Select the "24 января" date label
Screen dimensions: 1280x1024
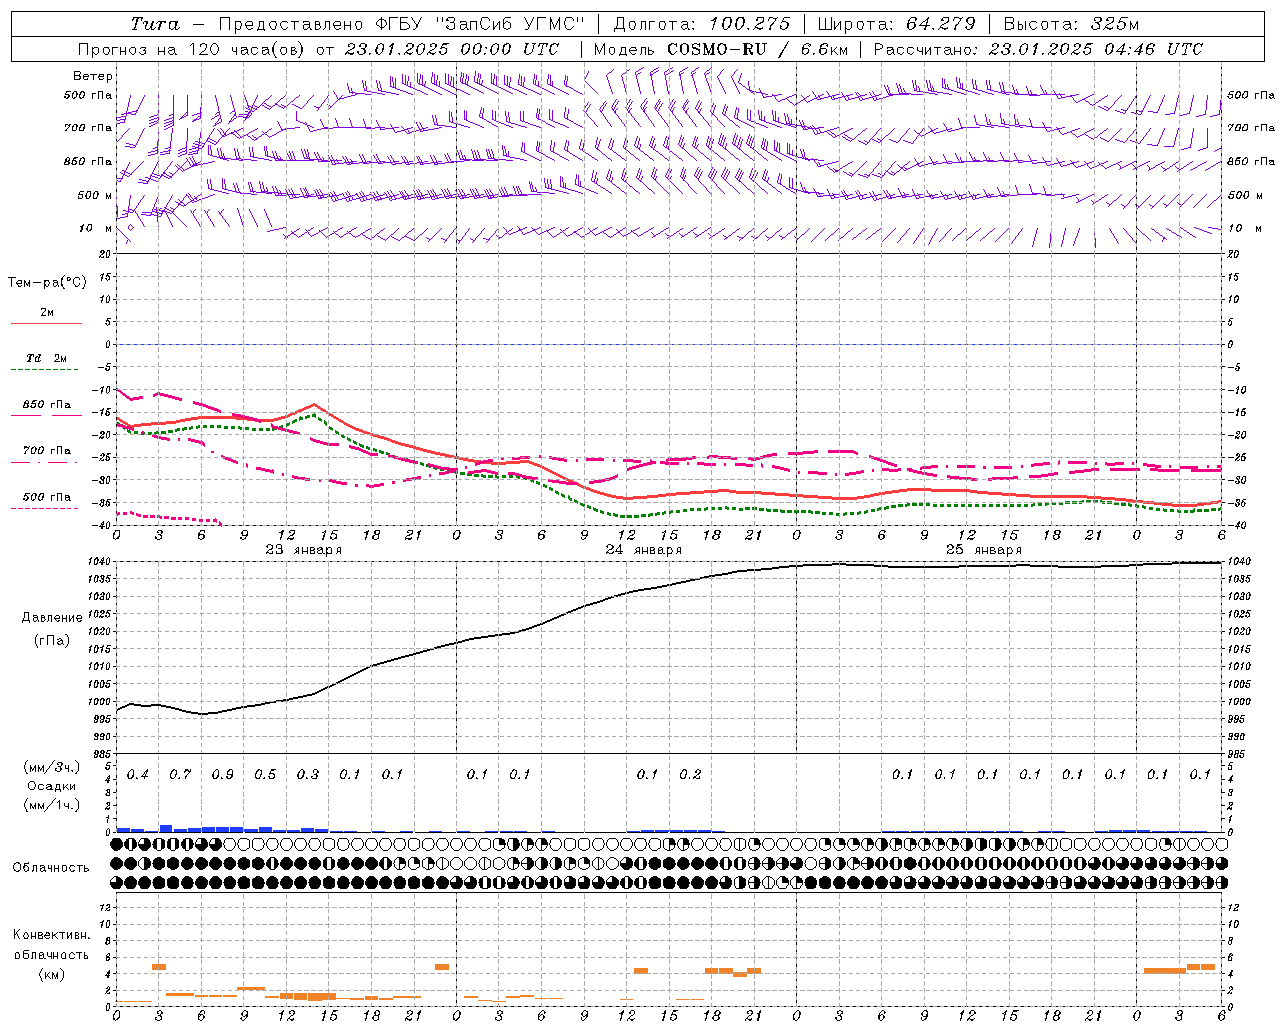pos(644,550)
